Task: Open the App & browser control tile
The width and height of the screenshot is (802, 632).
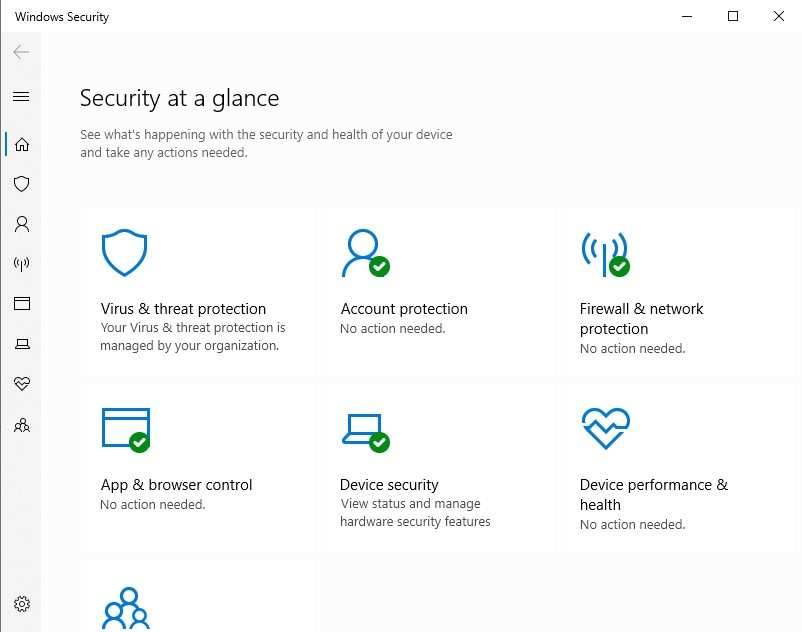Action: [x=197, y=467]
